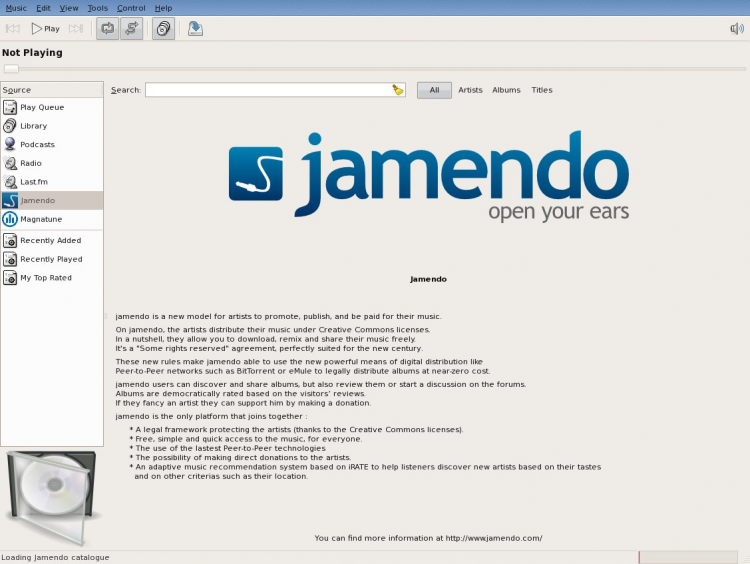
Task: Start playback with the Play button
Action: click(46, 29)
